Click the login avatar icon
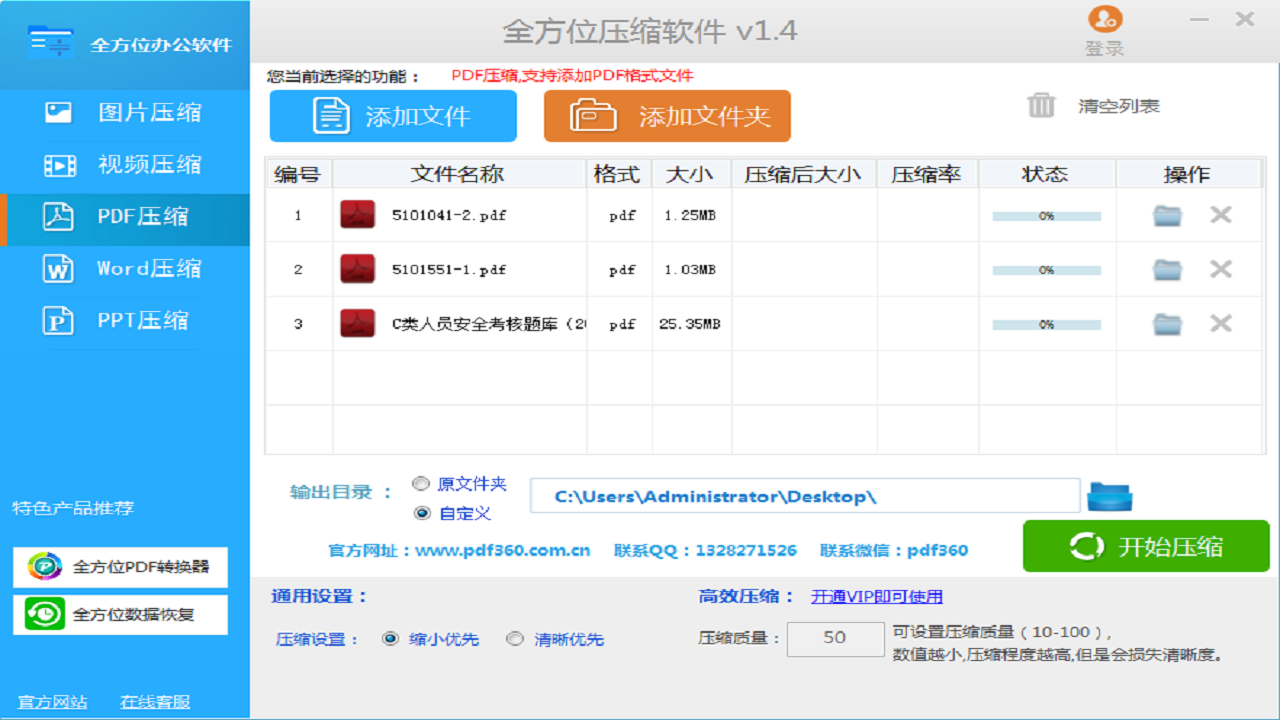This screenshot has height=720, width=1280. click(1105, 19)
